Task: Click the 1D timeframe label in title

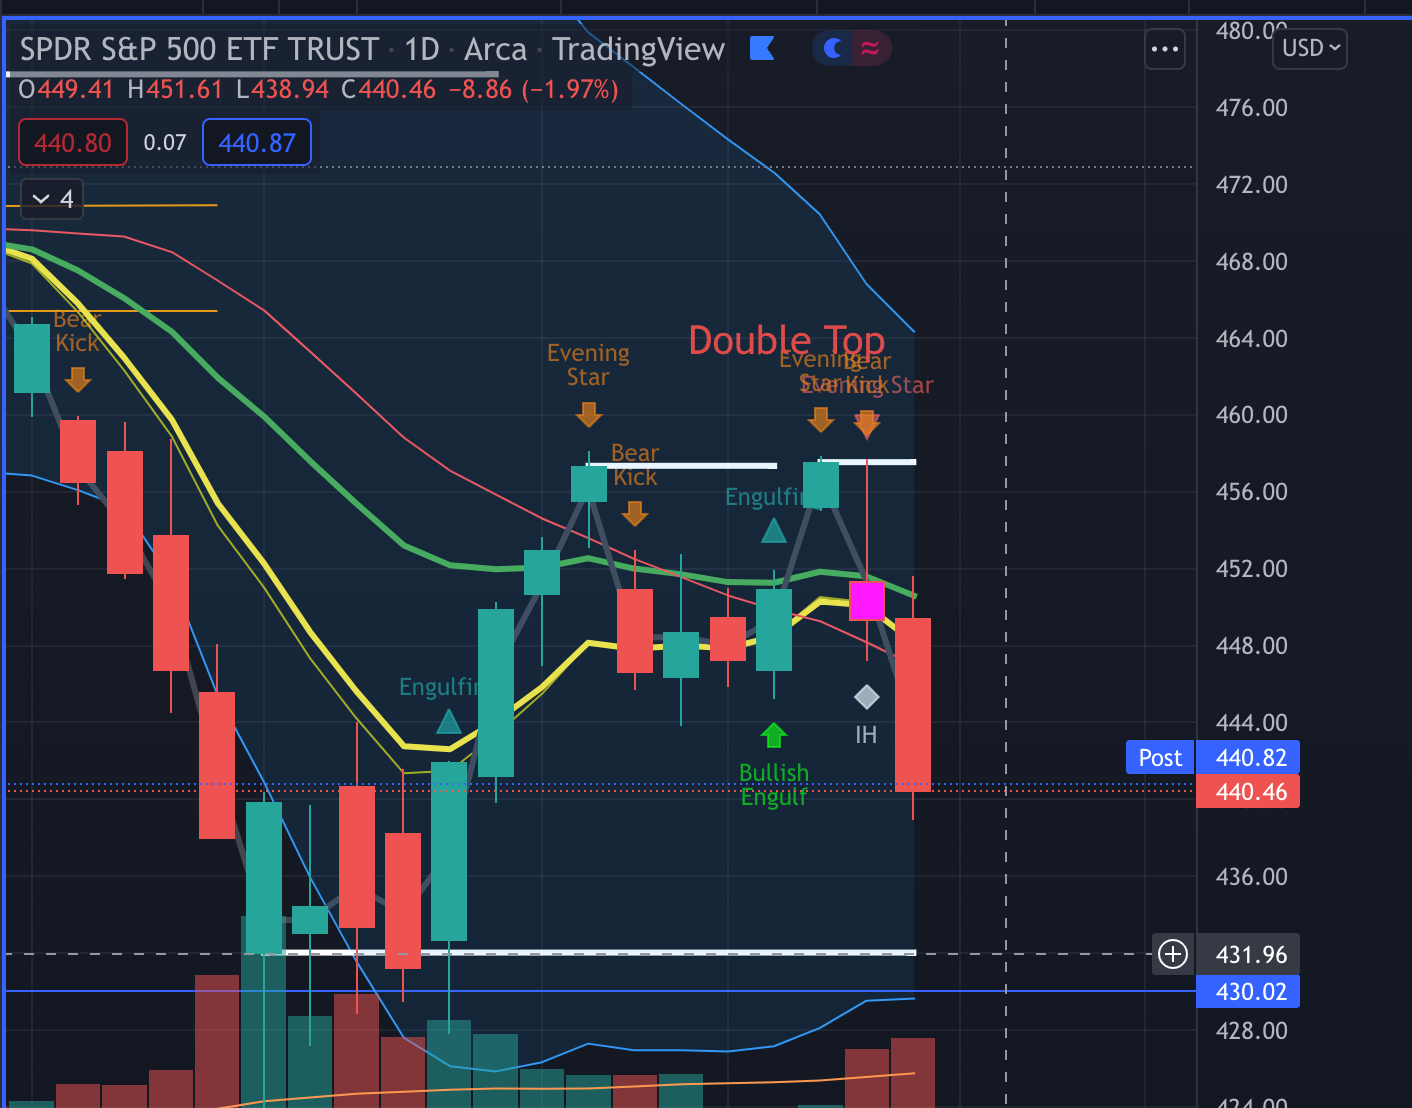Action: [x=422, y=49]
